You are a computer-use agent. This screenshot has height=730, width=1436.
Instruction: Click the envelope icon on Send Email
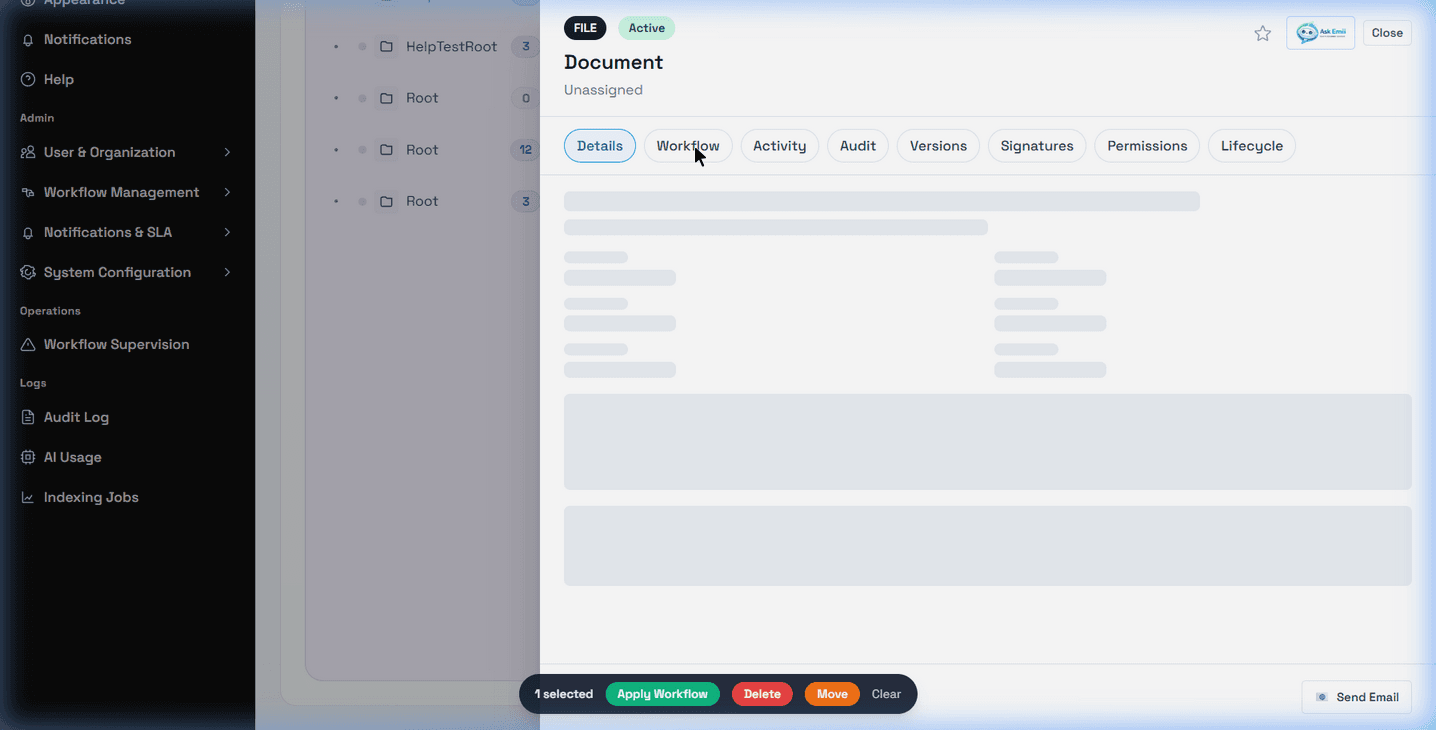(1322, 697)
